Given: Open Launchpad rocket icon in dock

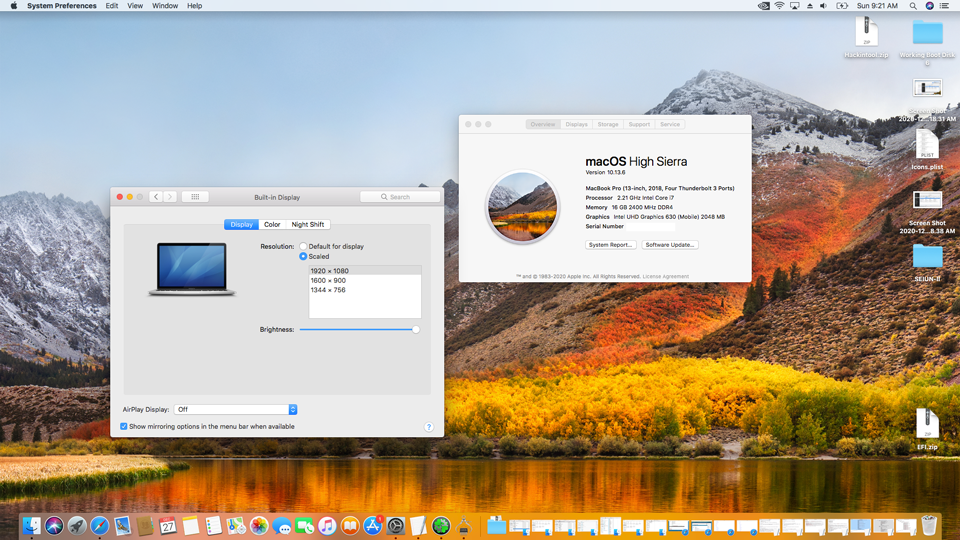Looking at the screenshot, I should [x=77, y=525].
